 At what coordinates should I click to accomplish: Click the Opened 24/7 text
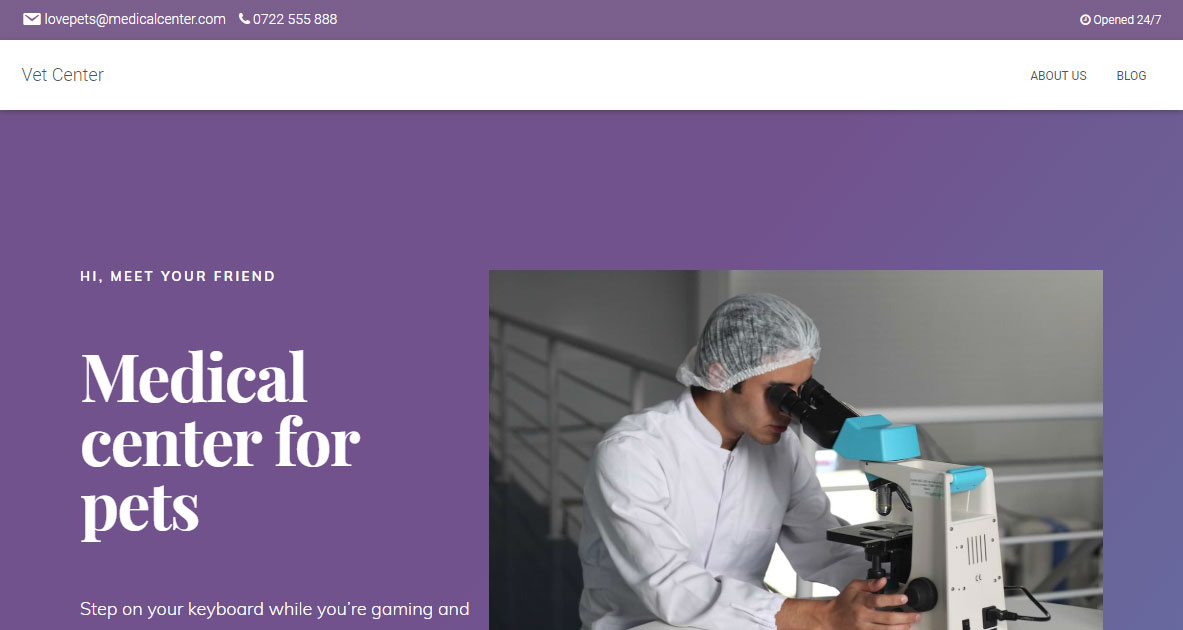(x=1127, y=20)
